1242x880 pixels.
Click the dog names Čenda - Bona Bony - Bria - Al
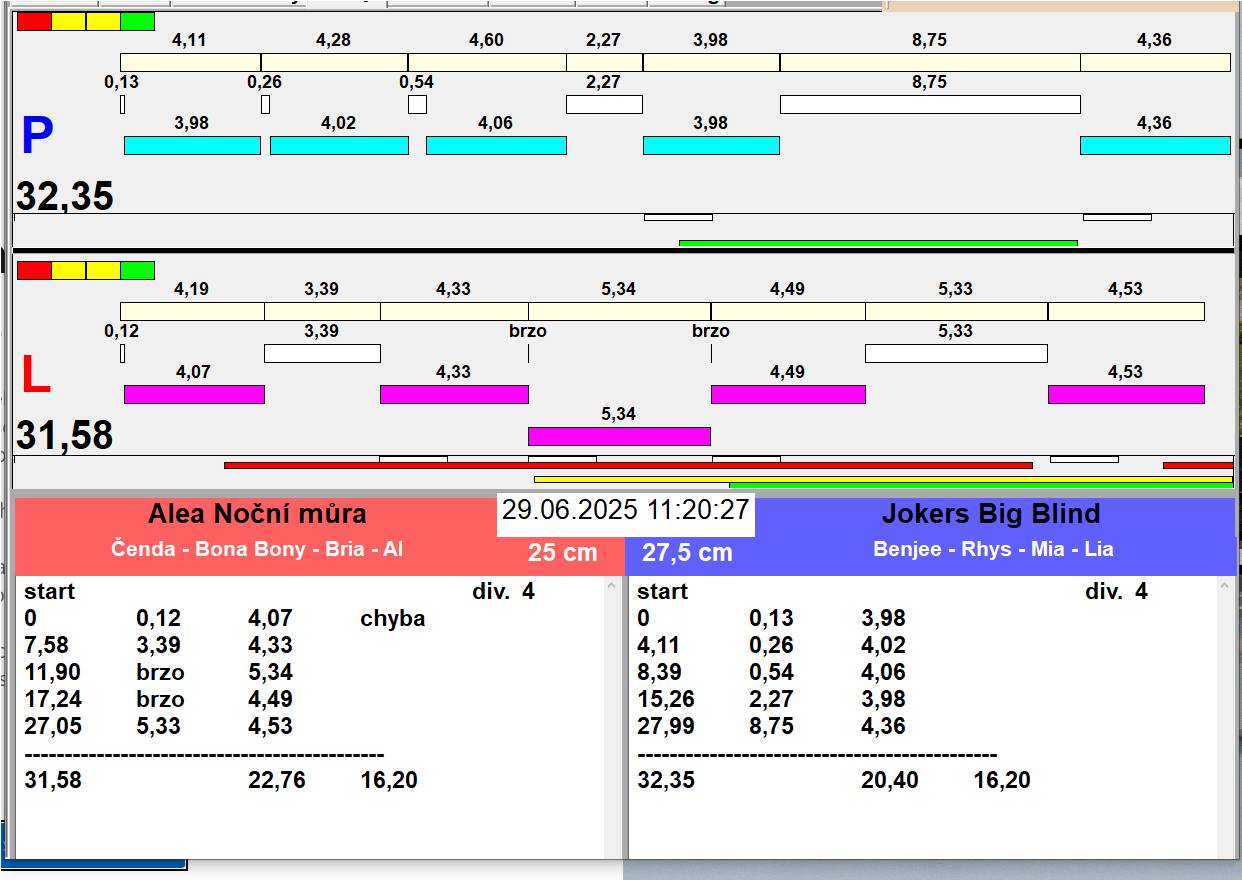[257, 549]
